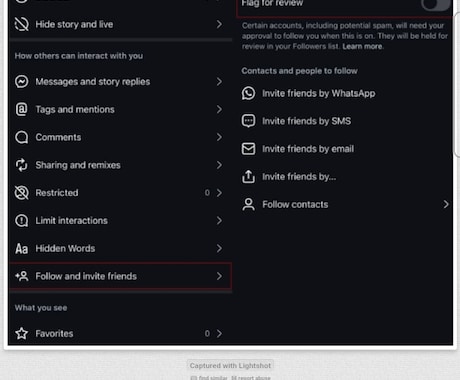Click the Hidden Words Aa icon
Screen dimensions: 460x380
click(x=22, y=249)
